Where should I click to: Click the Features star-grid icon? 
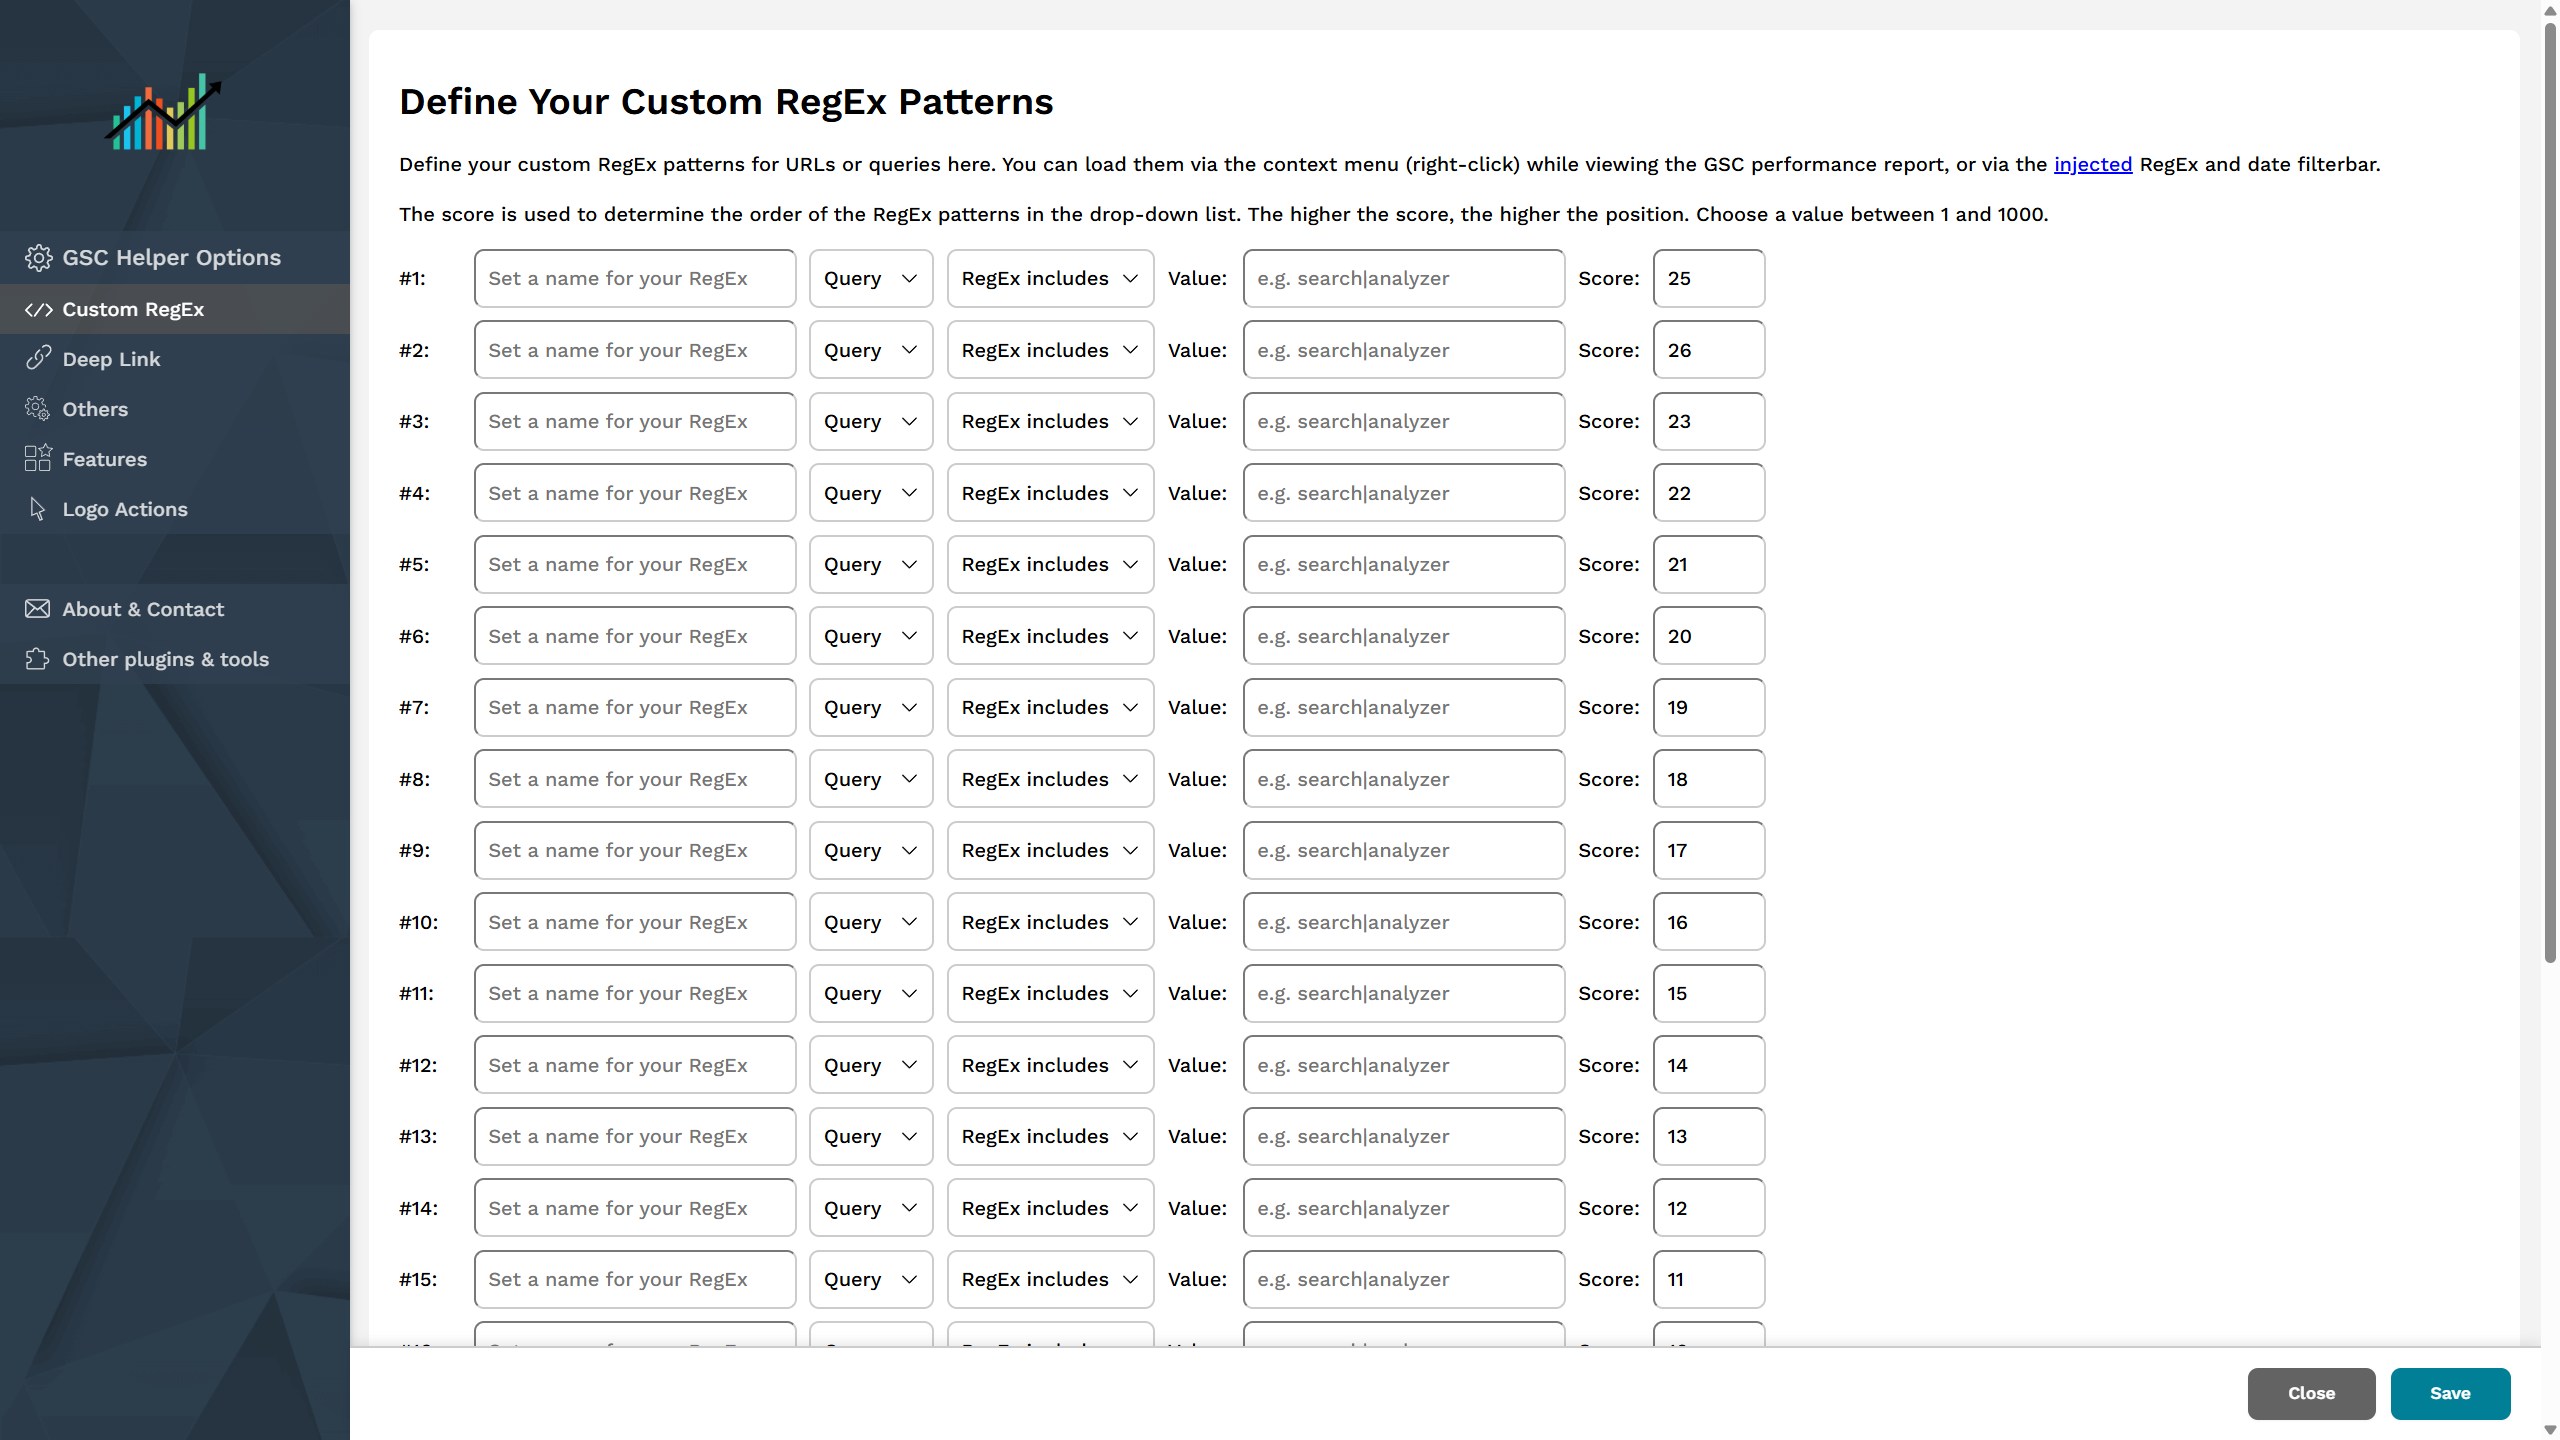tap(38, 458)
